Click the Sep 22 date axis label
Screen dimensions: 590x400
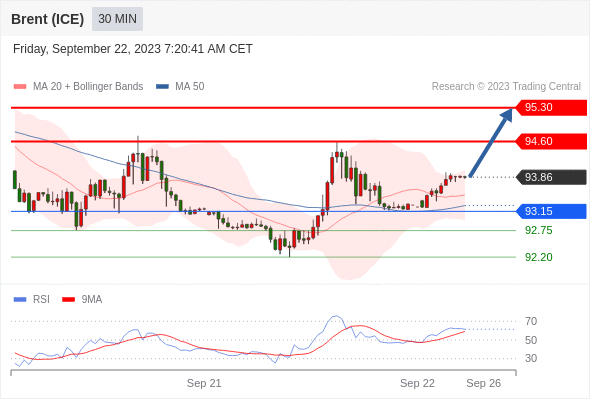(x=417, y=383)
